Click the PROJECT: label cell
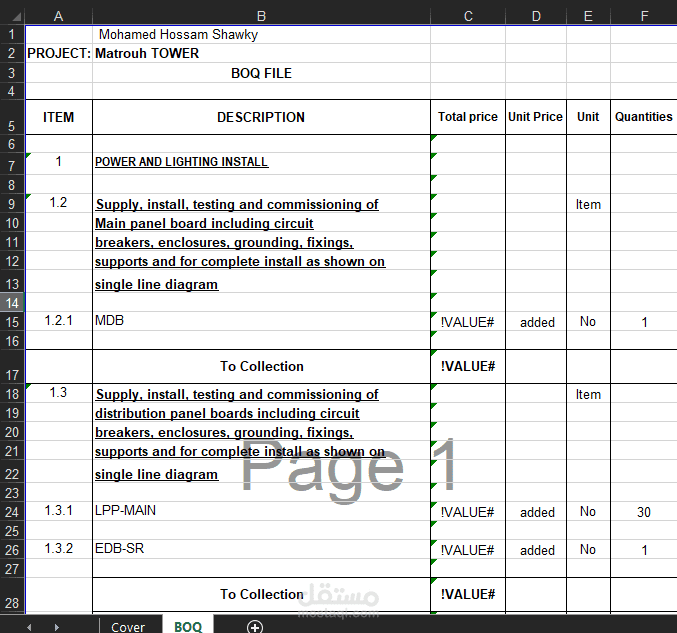The width and height of the screenshot is (677, 633). pyautogui.click(x=59, y=53)
